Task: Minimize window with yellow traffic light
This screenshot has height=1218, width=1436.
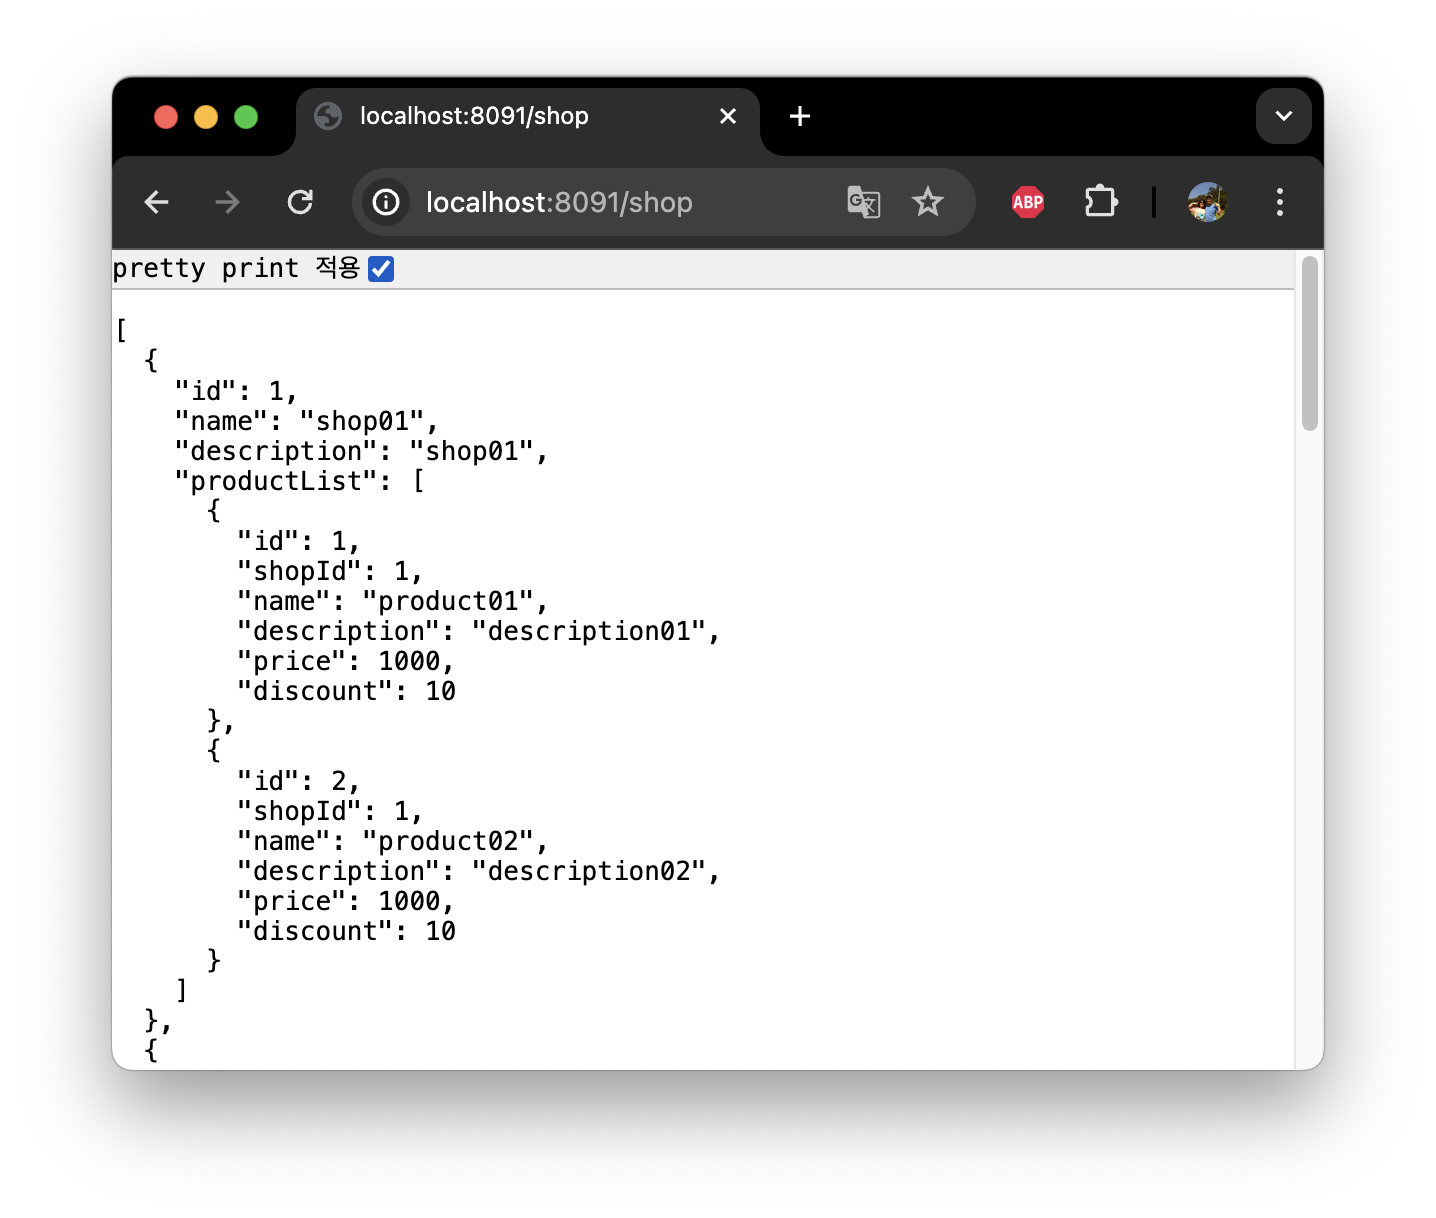Action: click(206, 116)
